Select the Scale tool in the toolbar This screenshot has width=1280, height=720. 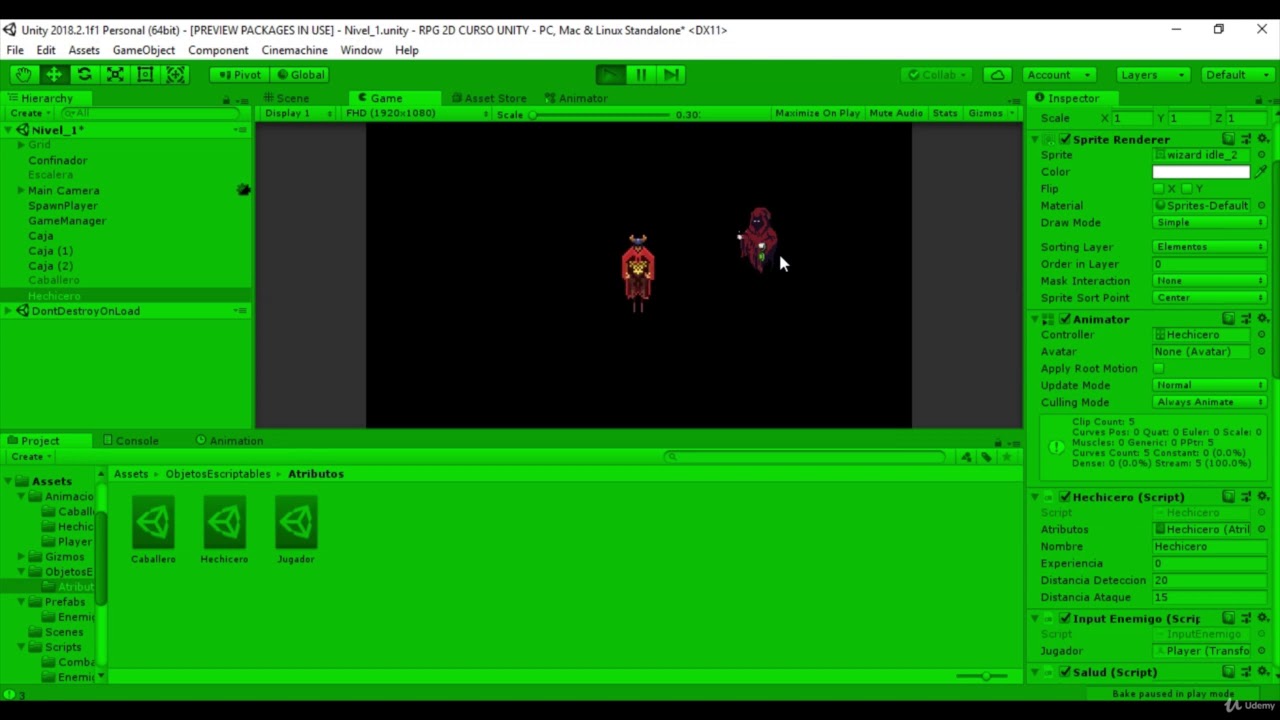coord(115,74)
